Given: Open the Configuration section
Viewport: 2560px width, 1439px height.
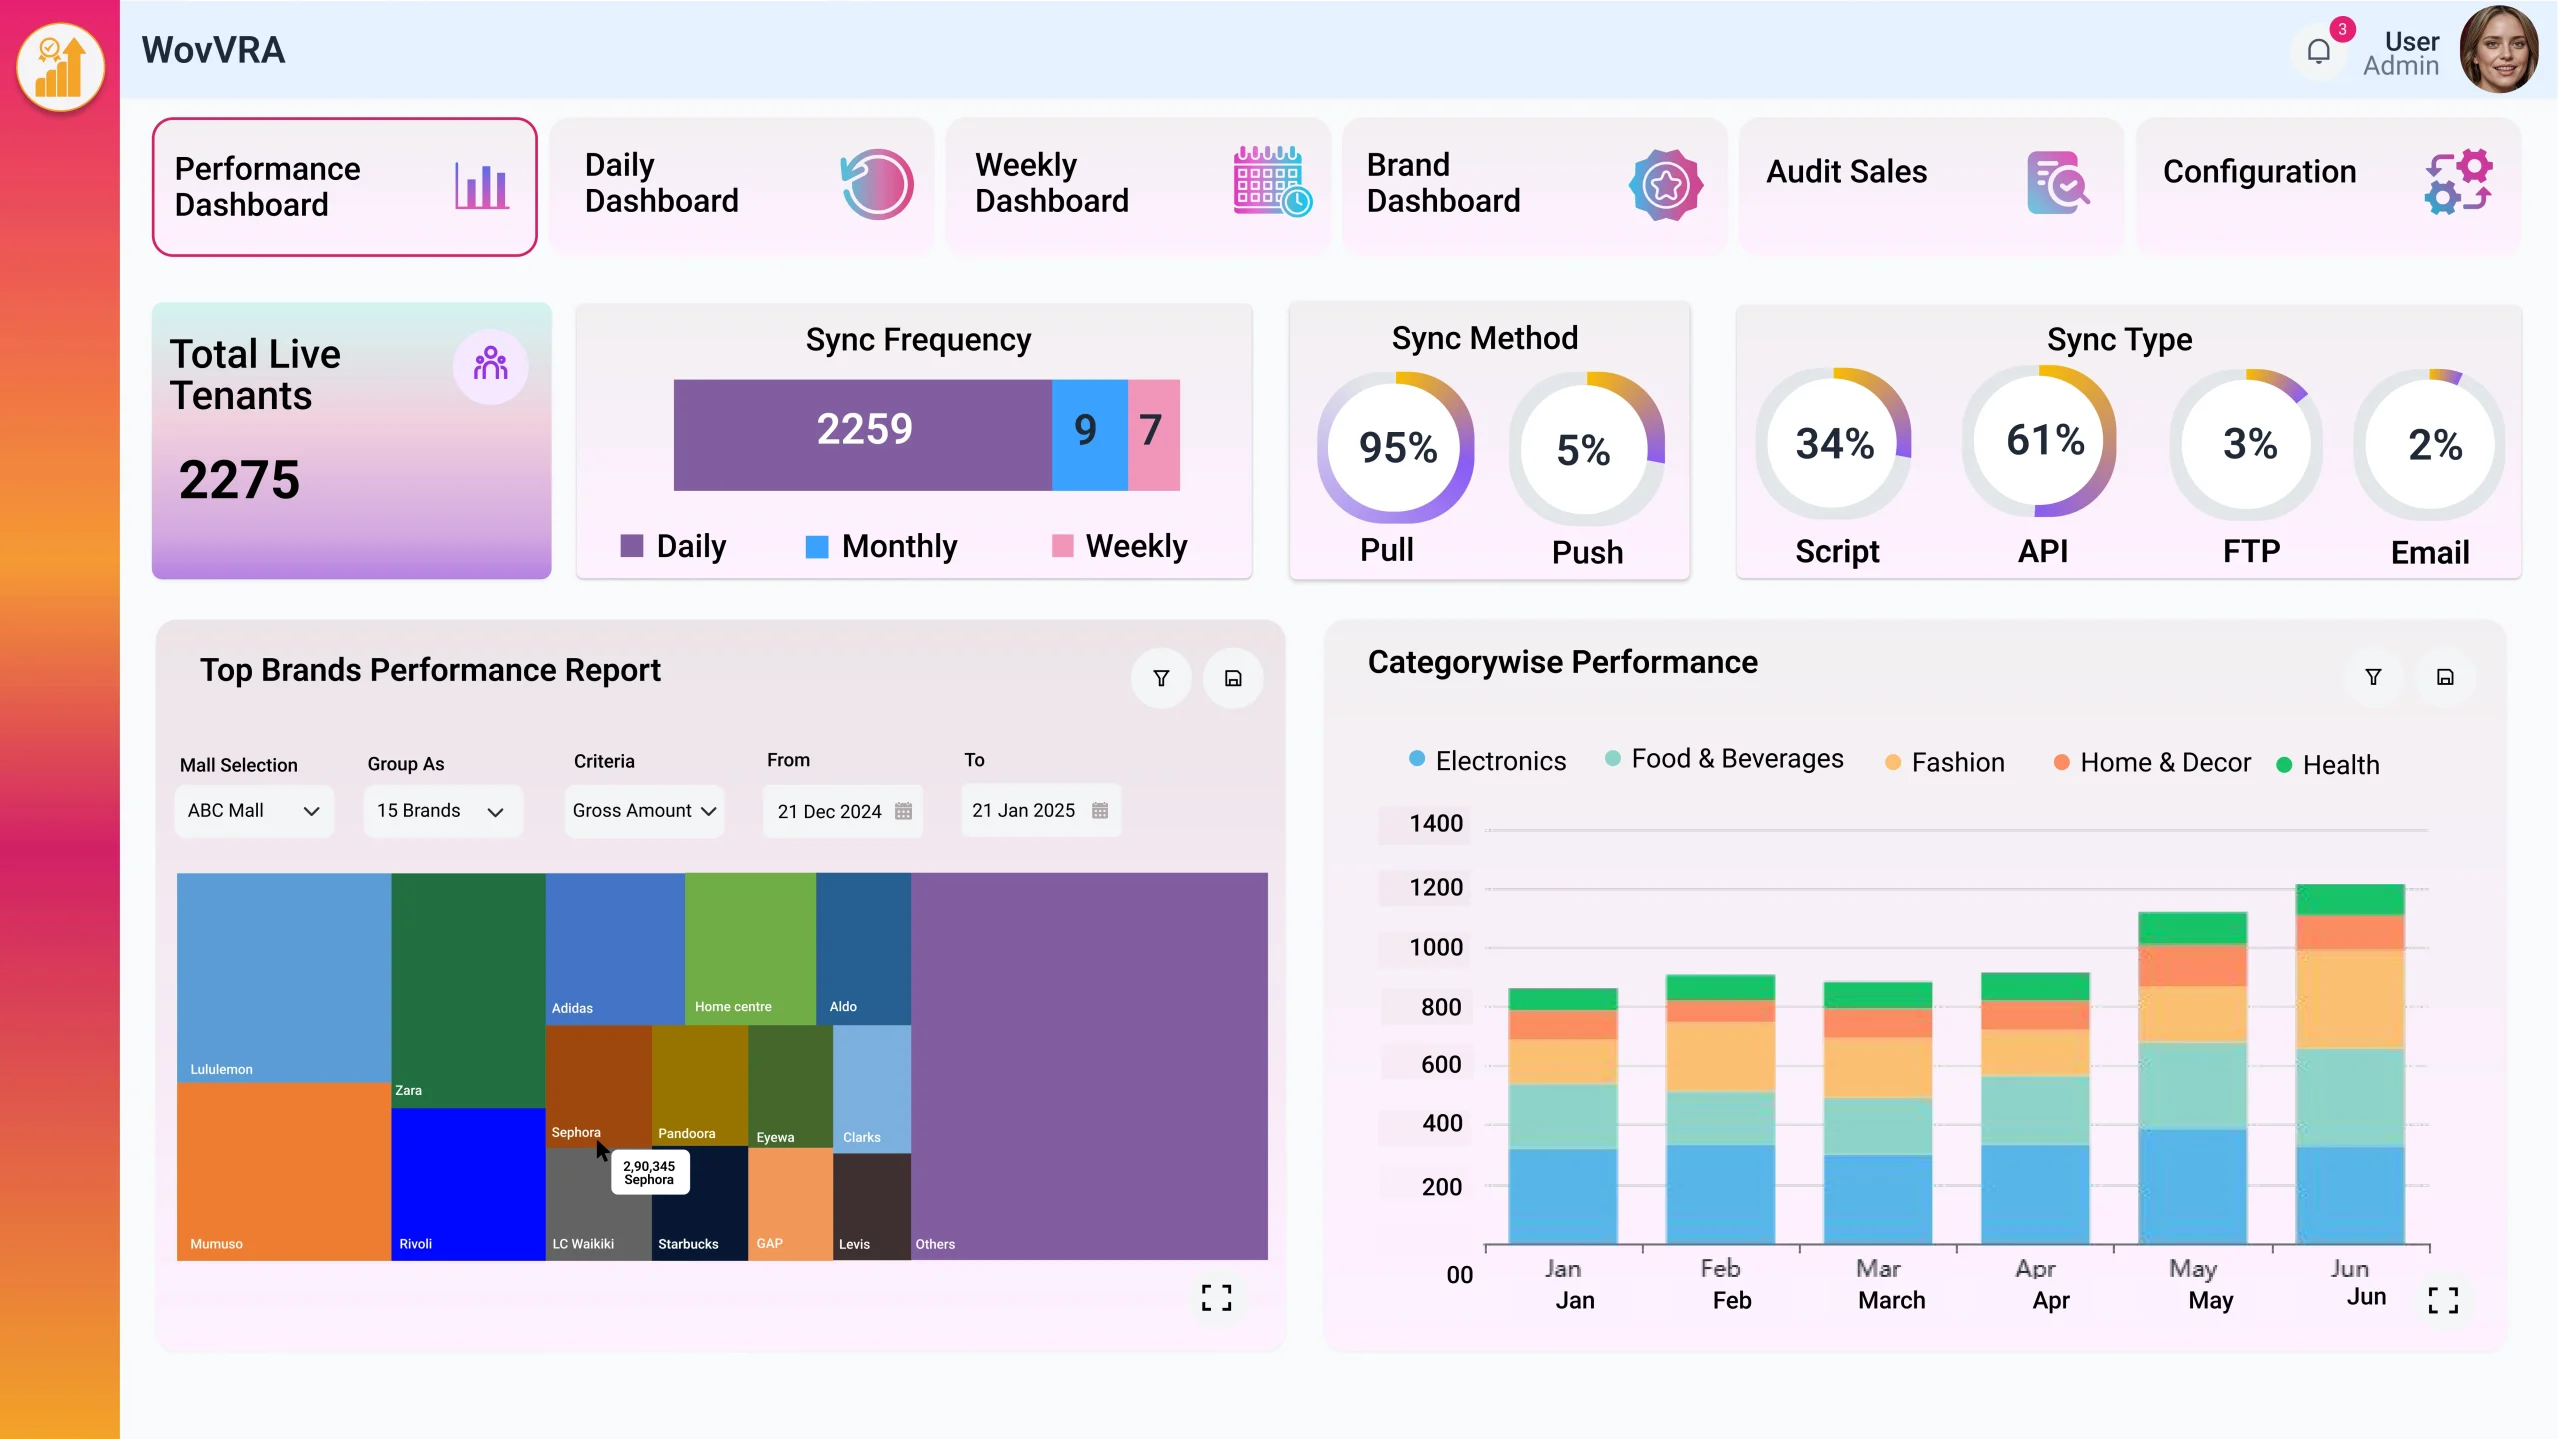Looking at the screenshot, I should pos(2326,185).
